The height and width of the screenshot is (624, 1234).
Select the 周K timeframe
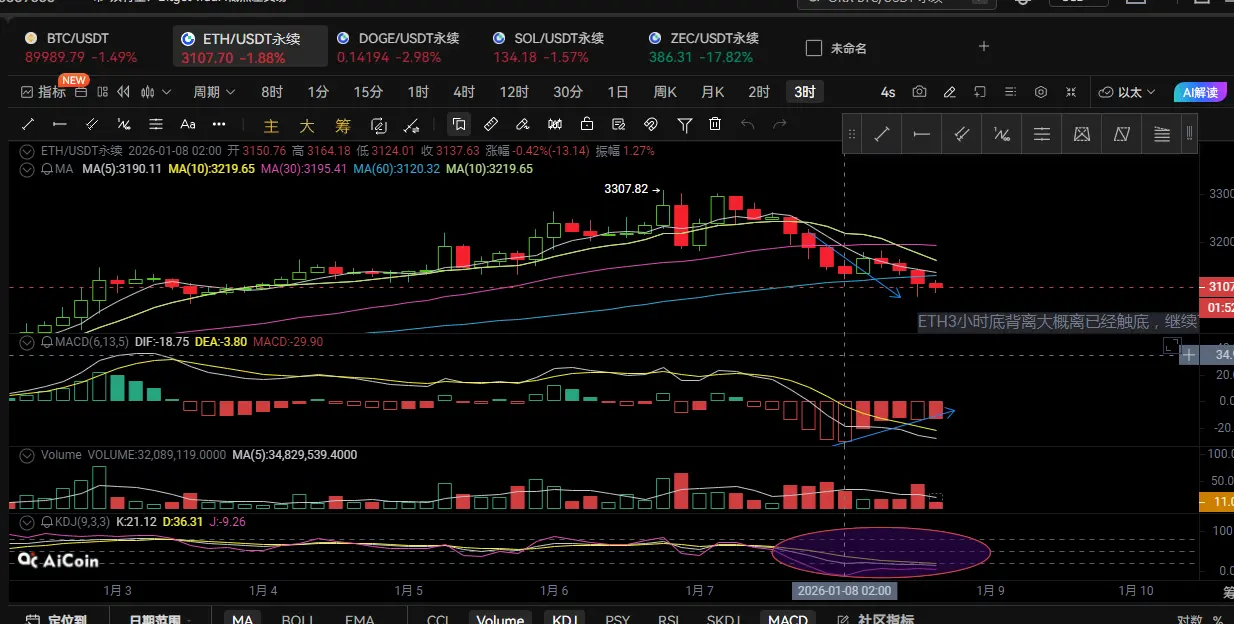click(x=665, y=92)
